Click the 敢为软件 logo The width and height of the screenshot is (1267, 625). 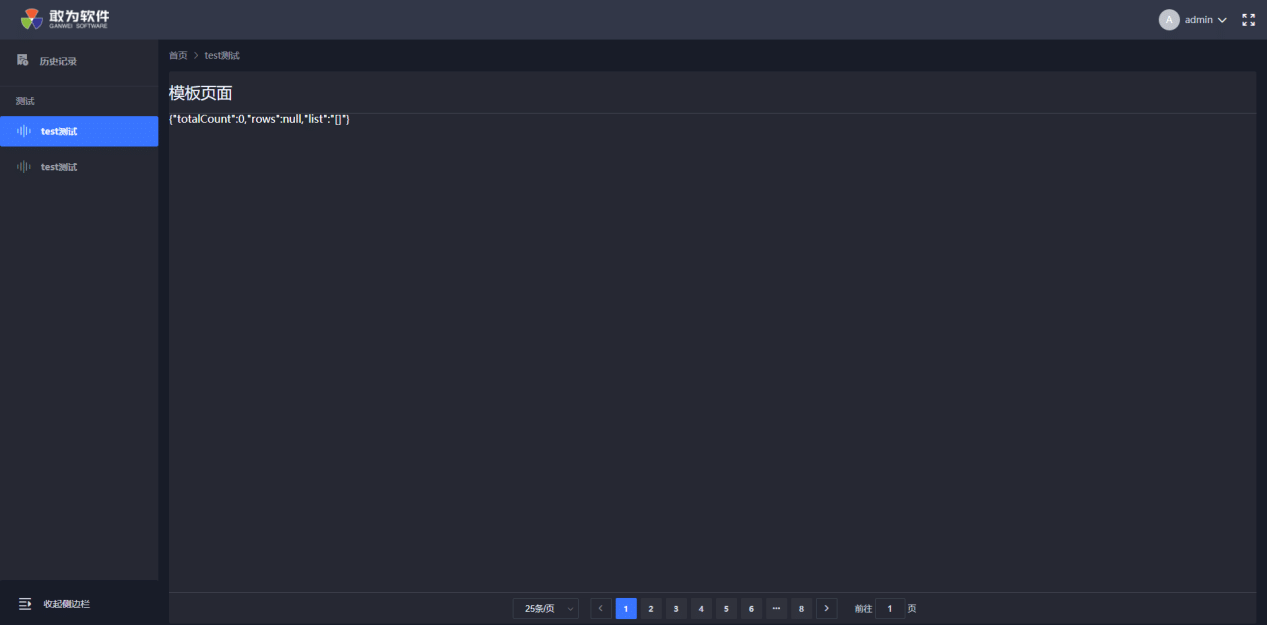tap(65, 19)
